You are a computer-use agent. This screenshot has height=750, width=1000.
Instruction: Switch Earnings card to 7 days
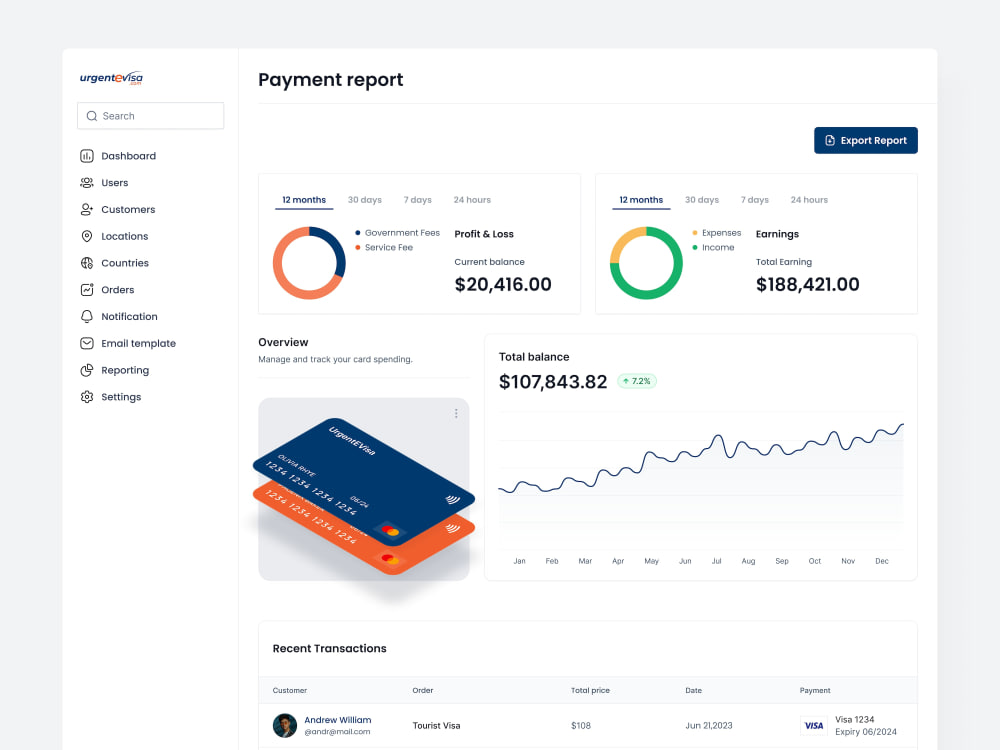pos(755,200)
